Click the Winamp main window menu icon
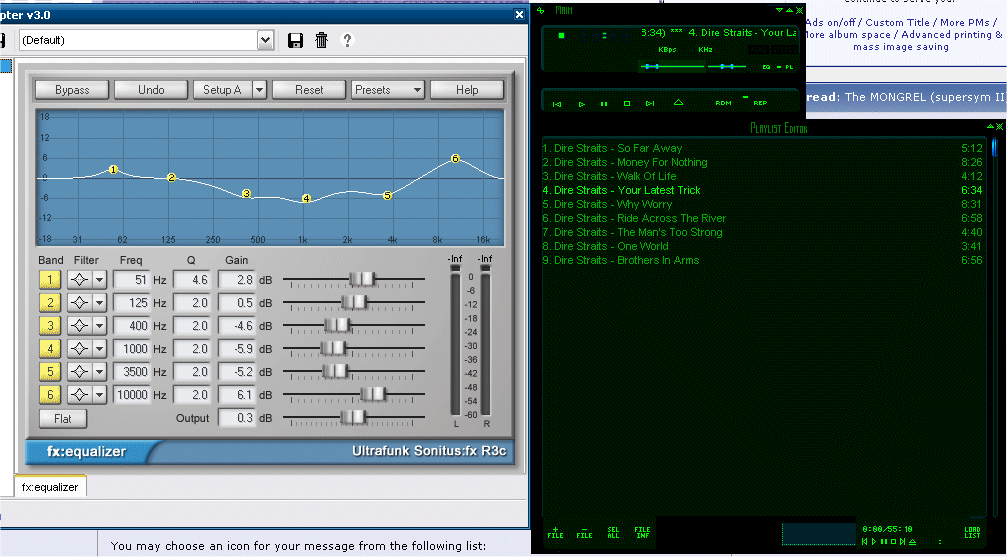Screen dimensions: 1007x557 541,10
